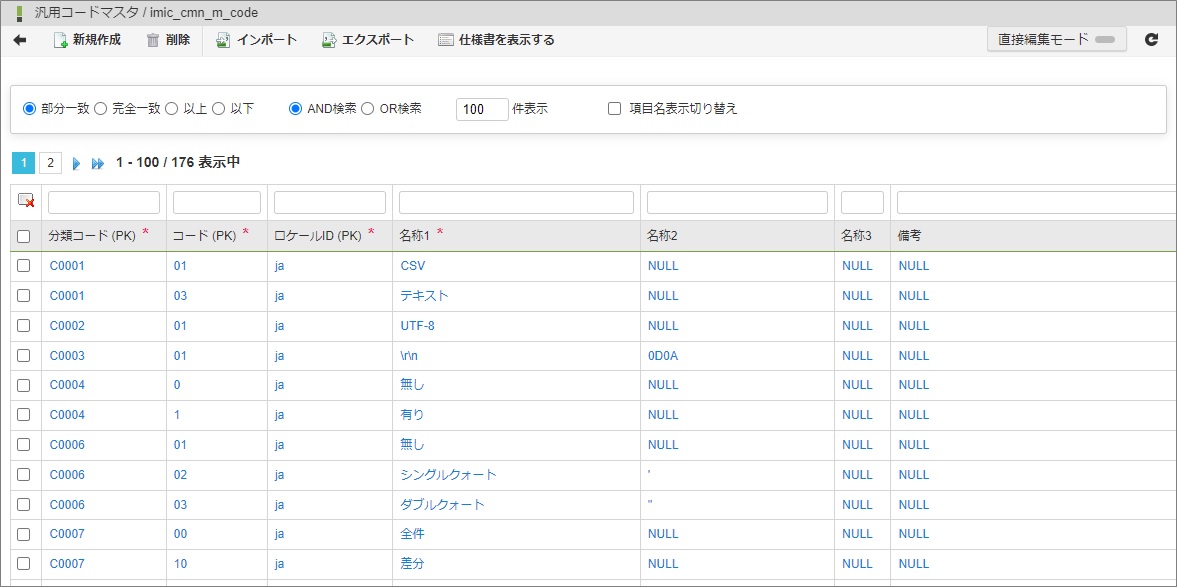Go to next page arrow
Viewport: 1177px width, 587px height.
point(76,163)
